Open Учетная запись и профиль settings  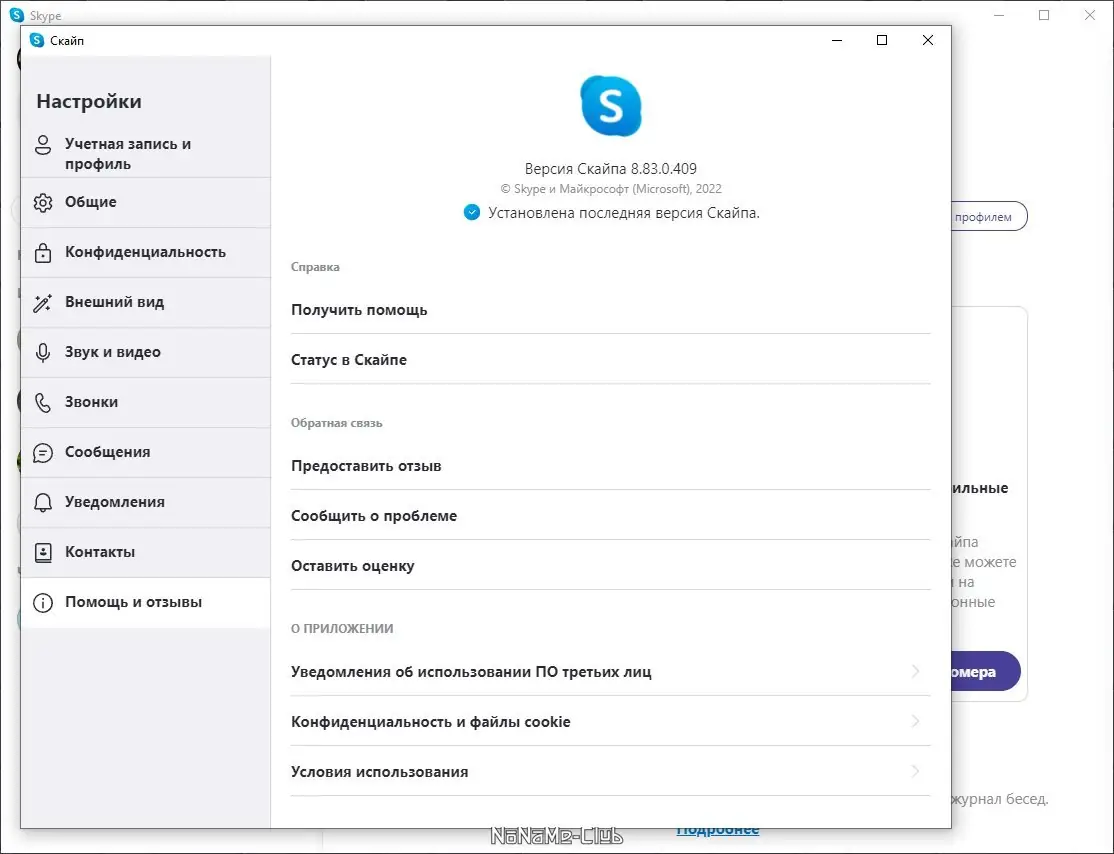(x=146, y=153)
